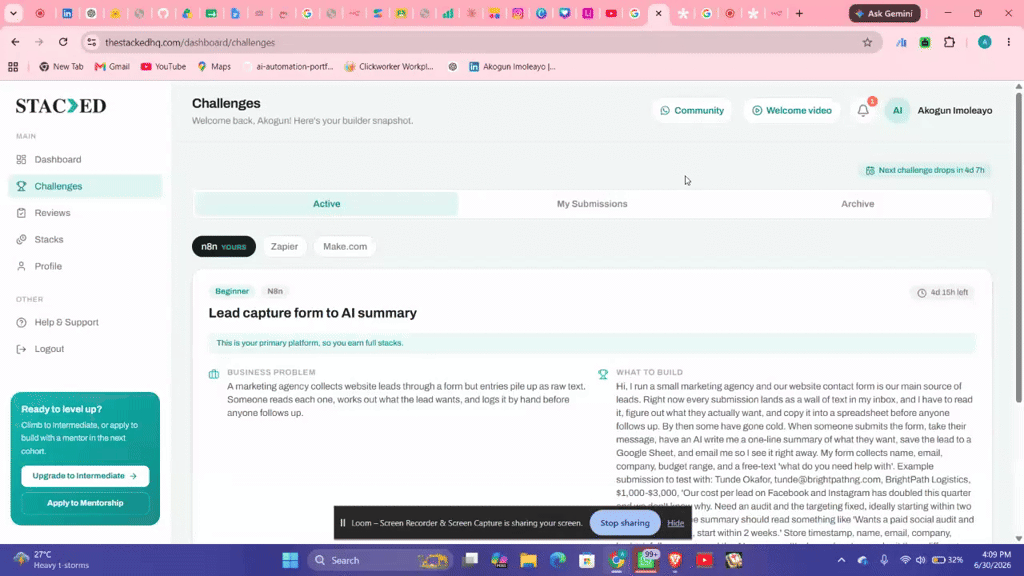Switch to the GitHub browser tab
The height and width of the screenshot is (576, 1024).
[x=163, y=13]
